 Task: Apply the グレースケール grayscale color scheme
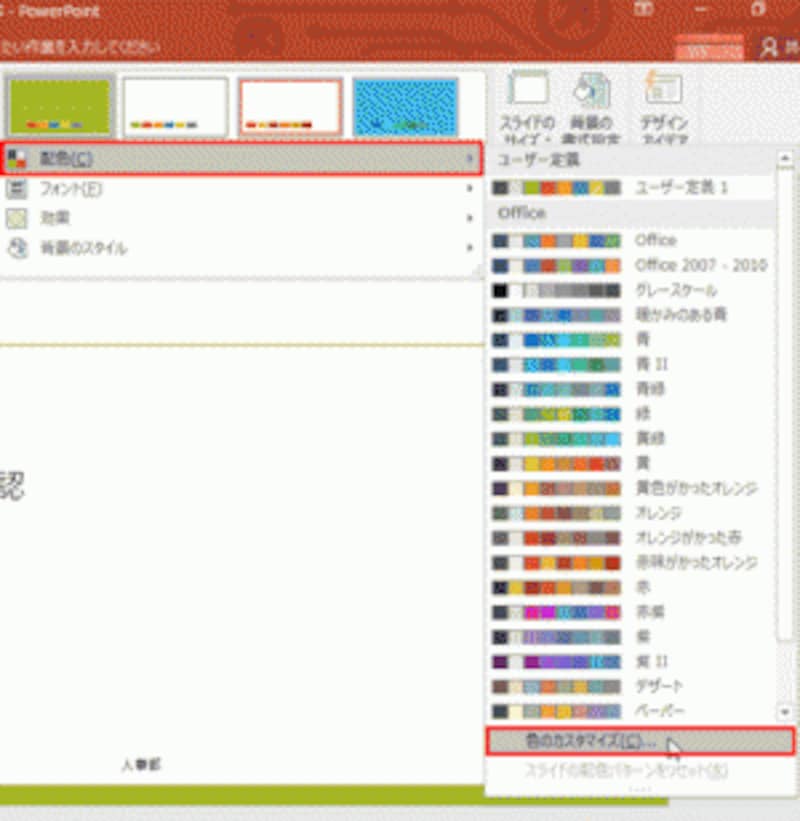[631, 290]
